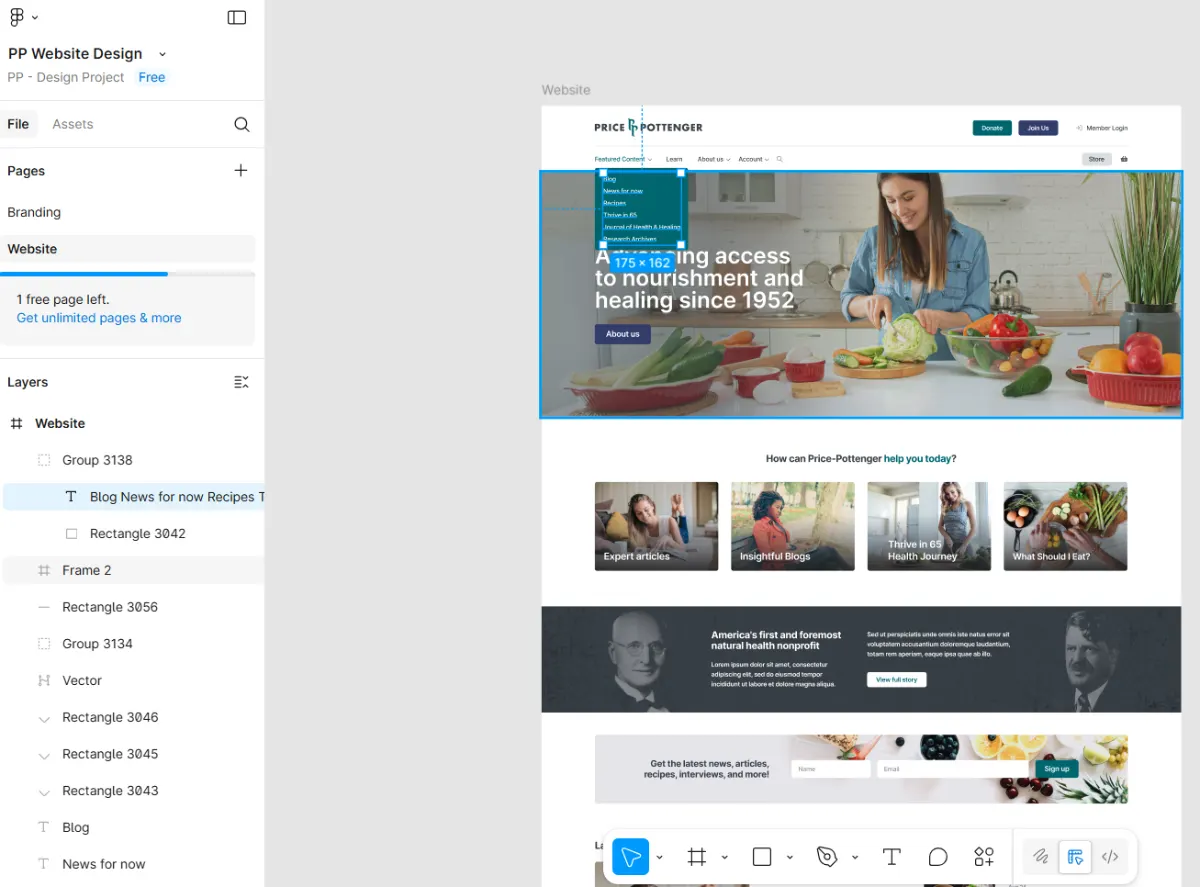Screen dimensions: 1200x887
Task: Select the Website page in Pages list
Action: 128,249
